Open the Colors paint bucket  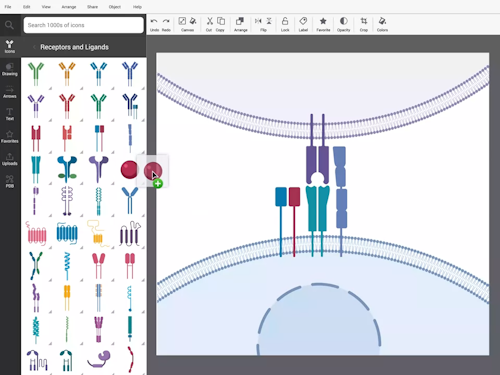pyautogui.click(x=382, y=24)
